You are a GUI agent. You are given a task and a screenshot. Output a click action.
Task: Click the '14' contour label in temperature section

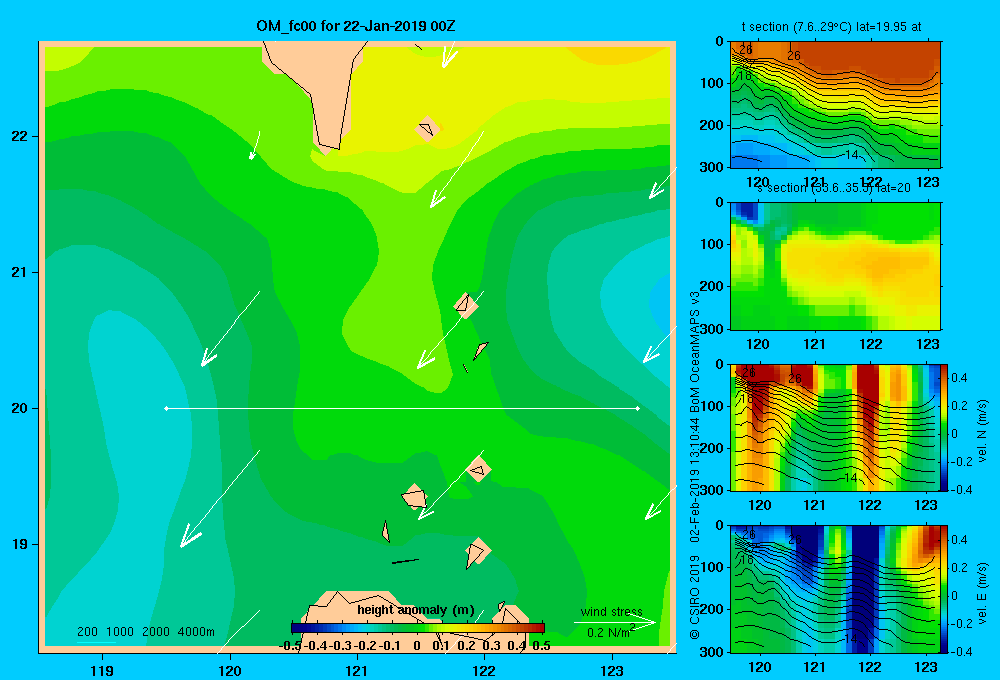click(852, 154)
